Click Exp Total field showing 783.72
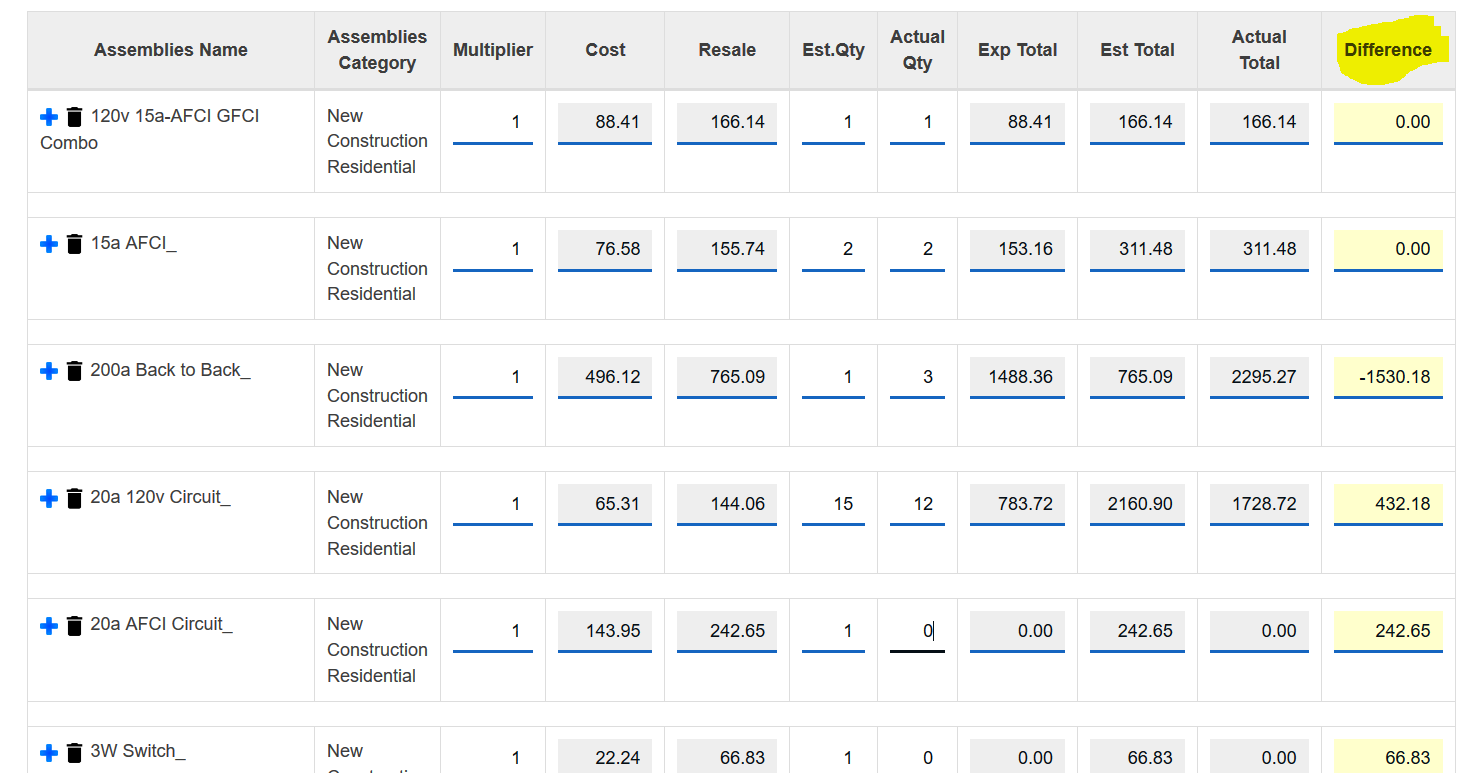This screenshot has width=1480, height=773. [1017, 504]
